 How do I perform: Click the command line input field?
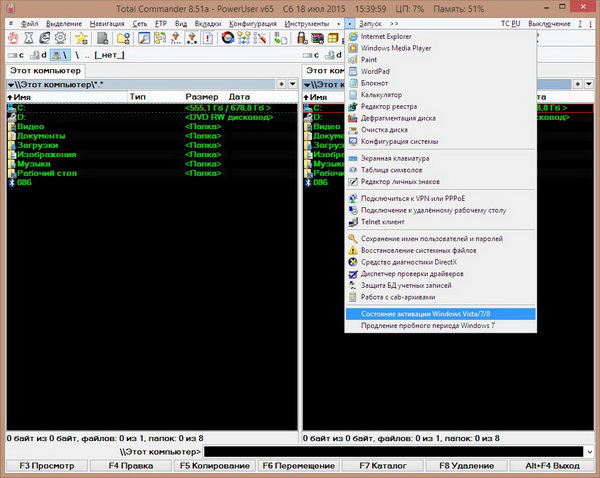(x=400, y=453)
